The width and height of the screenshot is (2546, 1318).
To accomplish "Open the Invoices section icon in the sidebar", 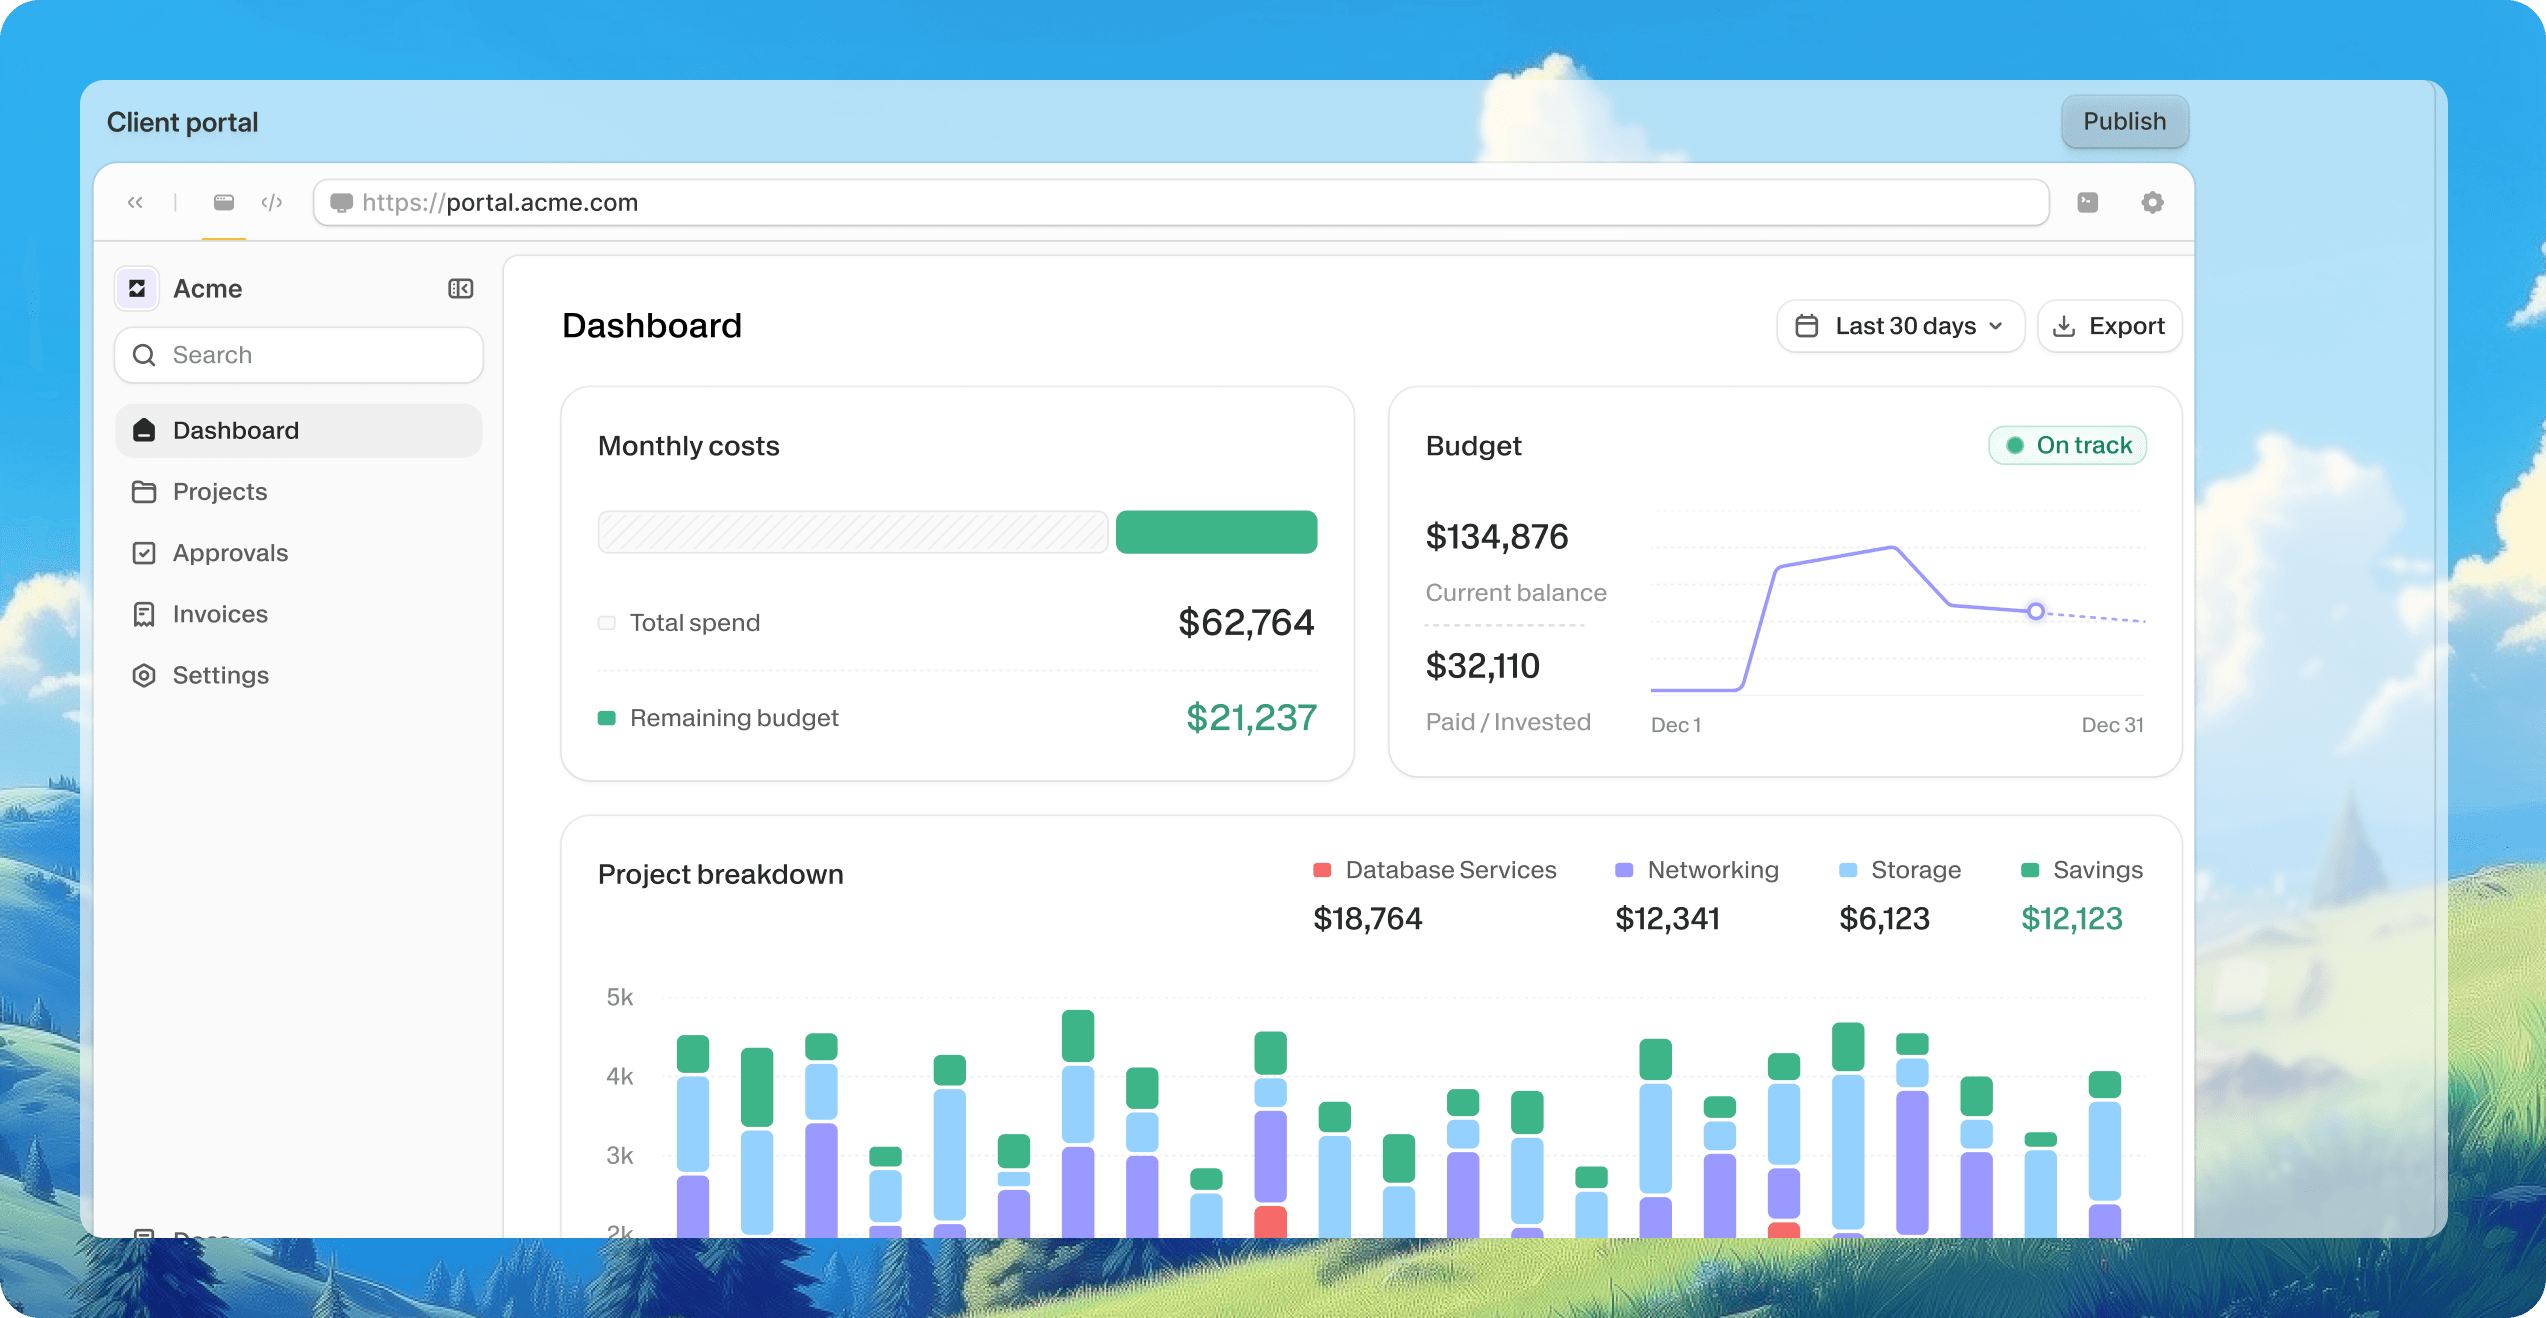I will point(144,613).
